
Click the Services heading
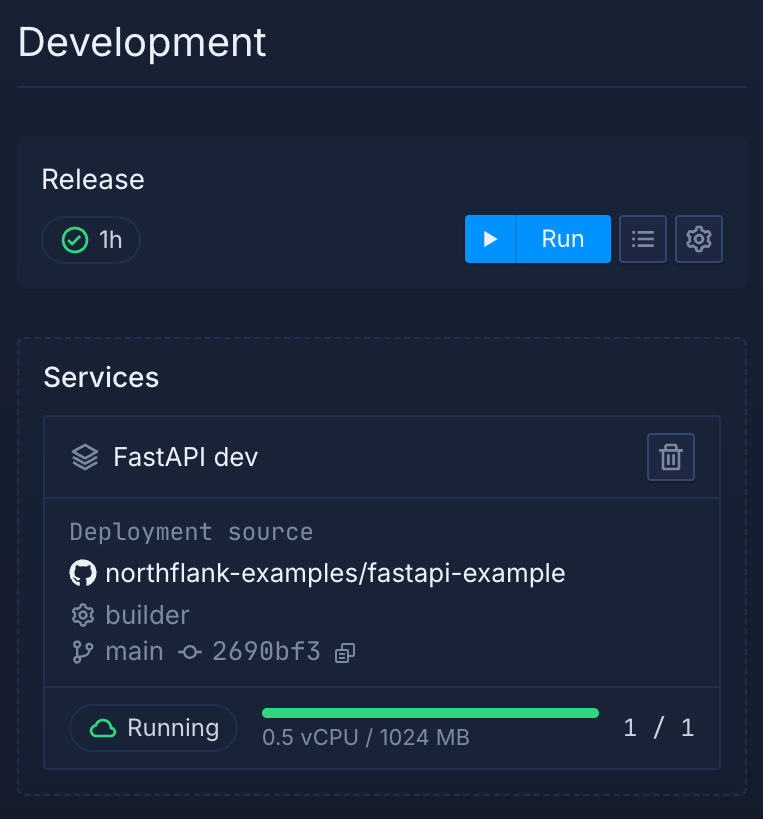pos(101,378)
